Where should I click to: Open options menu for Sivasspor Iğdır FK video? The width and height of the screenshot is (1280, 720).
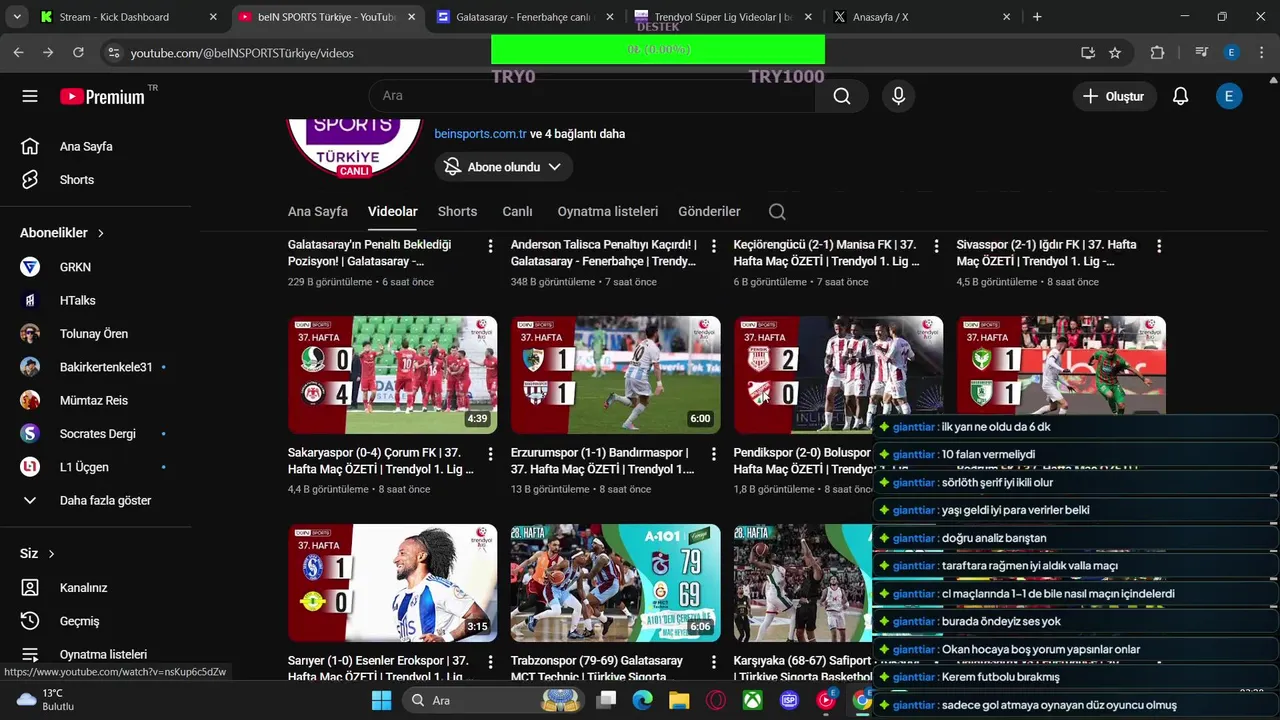[x=1159, y=246]
